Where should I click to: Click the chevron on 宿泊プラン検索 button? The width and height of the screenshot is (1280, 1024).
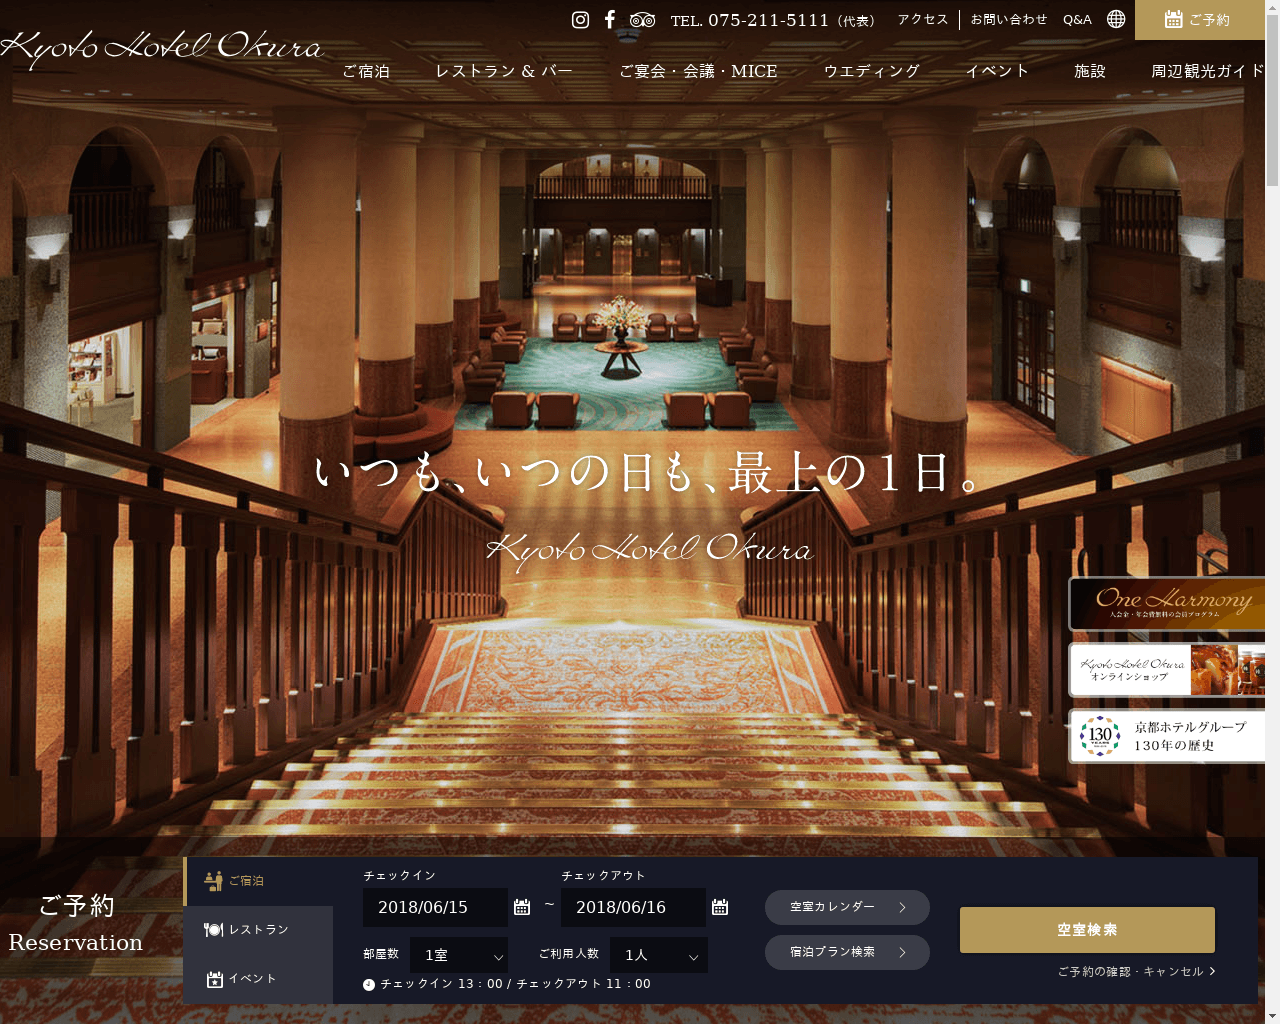[x=902, y=952]
